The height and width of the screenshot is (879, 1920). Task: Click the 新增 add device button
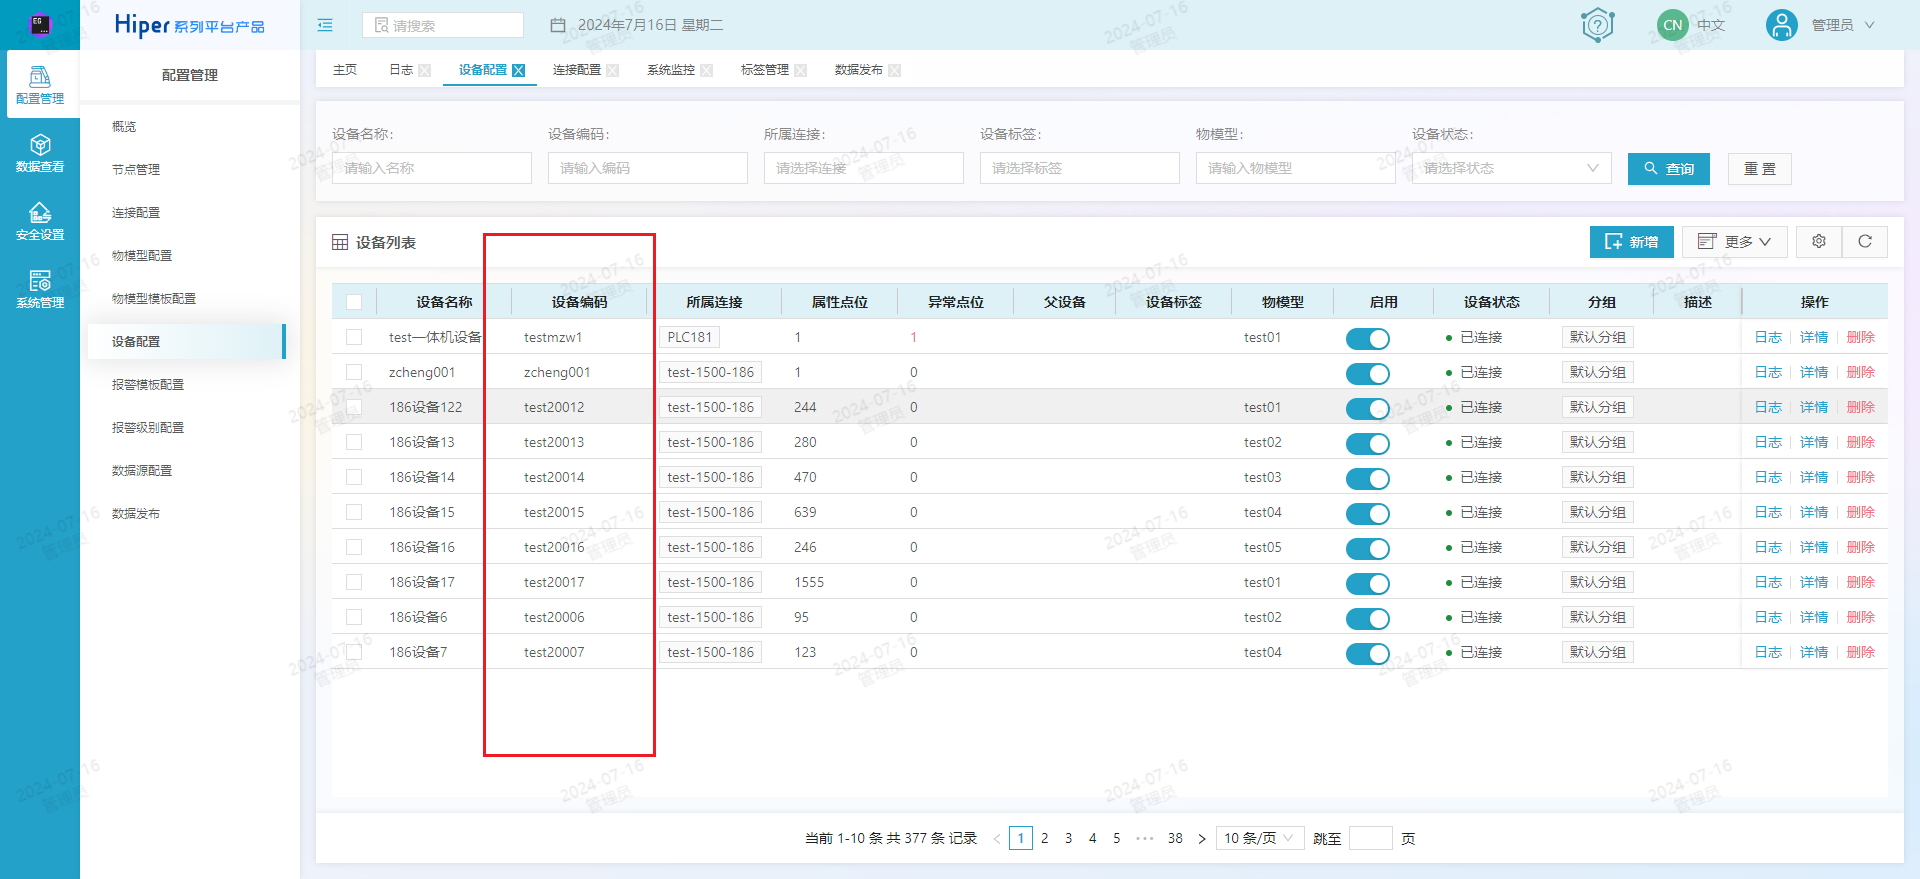click(x=1631, y=241)
